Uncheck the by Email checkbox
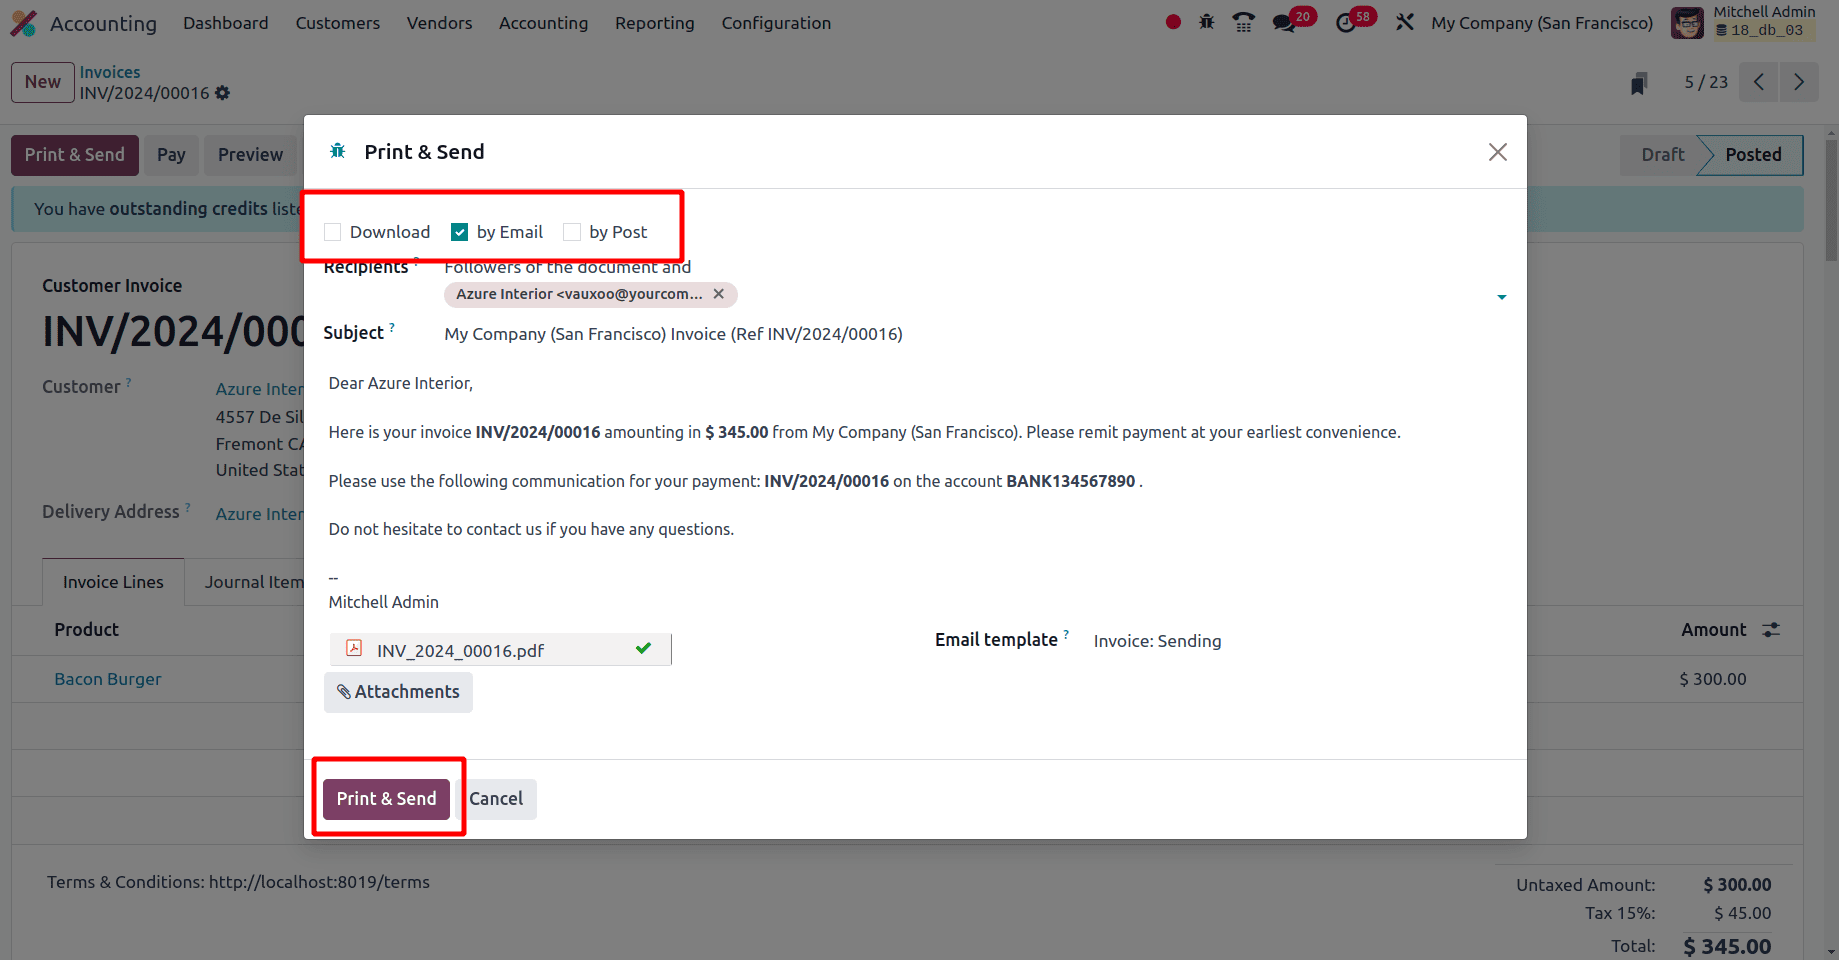 pos(460,232)
